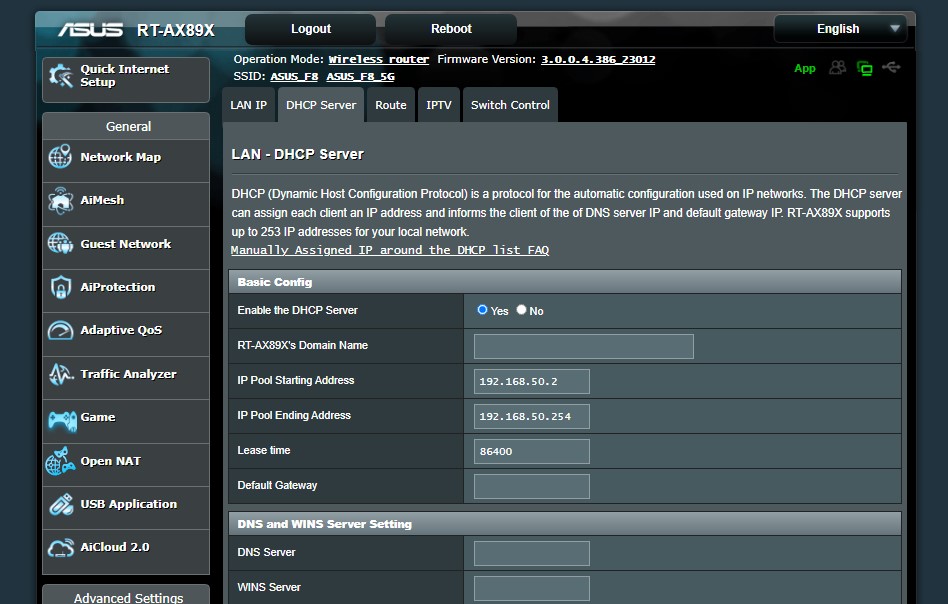Click the DNS Server input field
948x604 pixels.
click(531, 553)
